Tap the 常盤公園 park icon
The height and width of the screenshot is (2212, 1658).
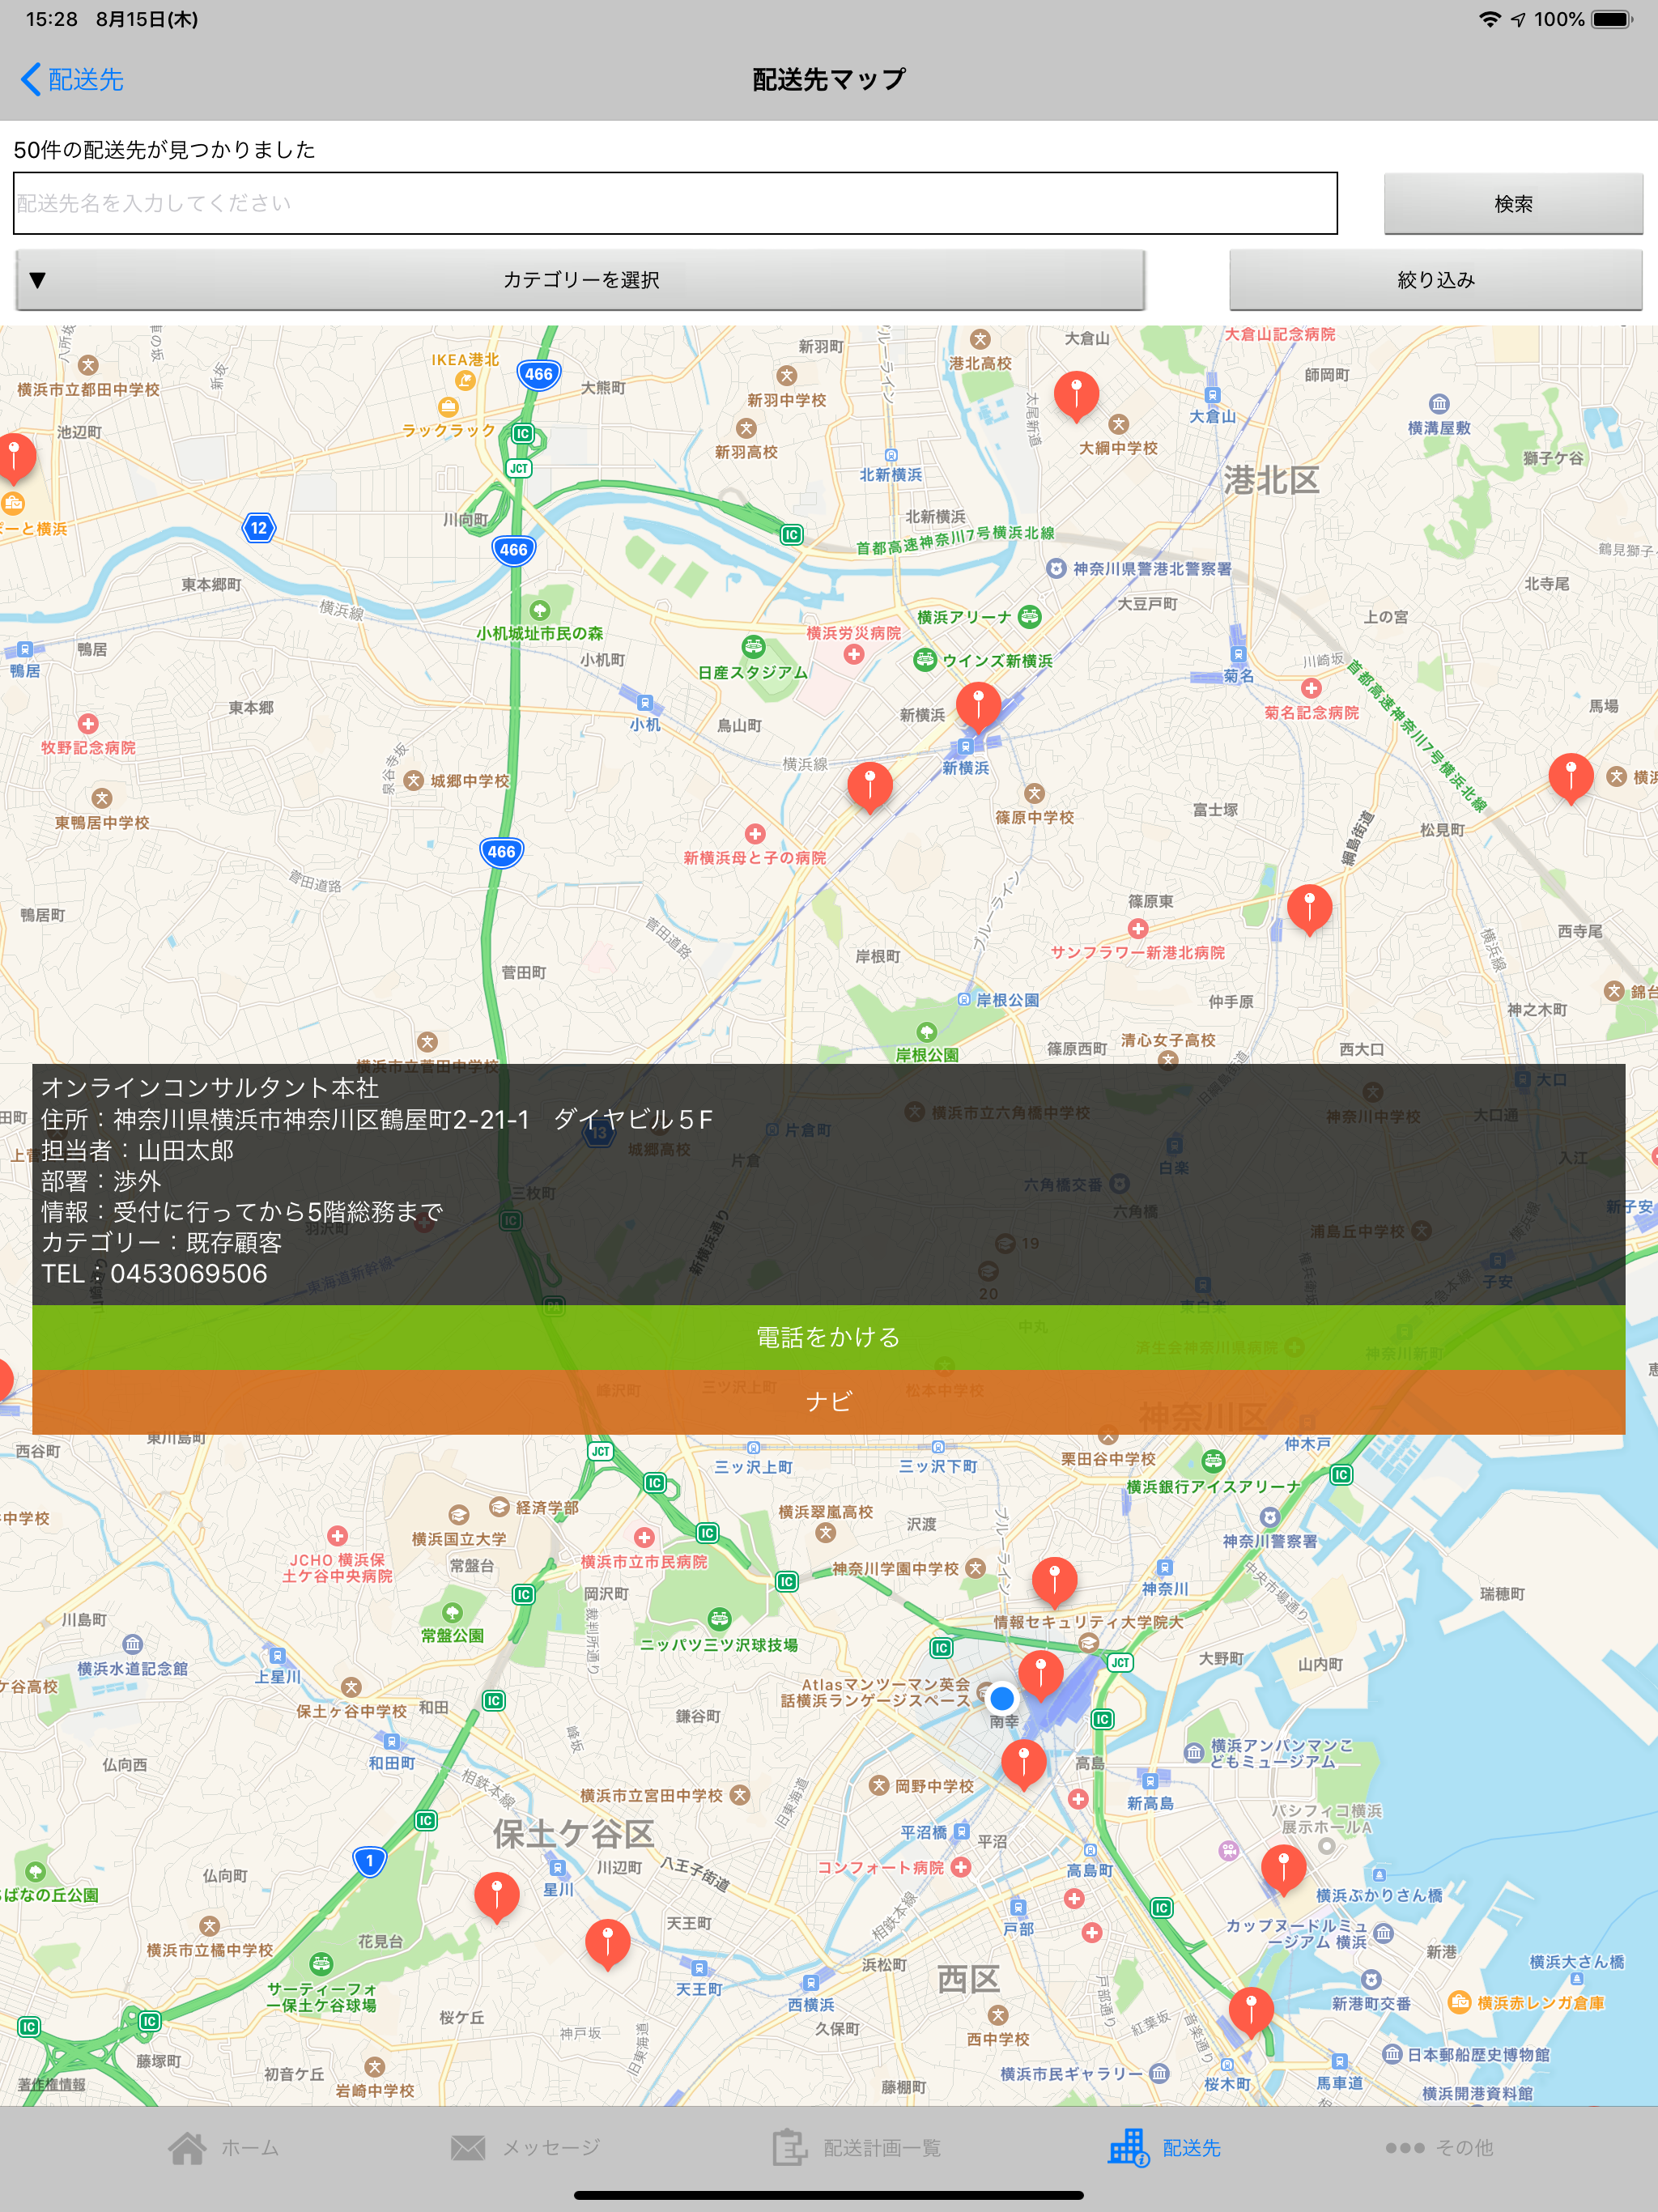[x=452, y=1612]
